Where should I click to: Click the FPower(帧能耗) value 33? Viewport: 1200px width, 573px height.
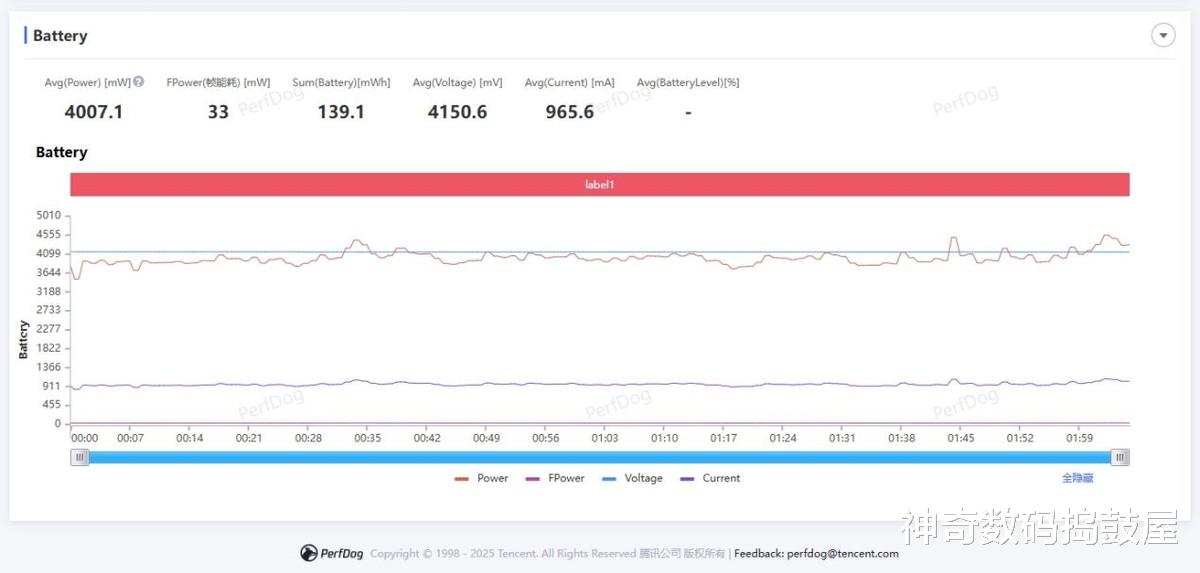tap(218, 112)
